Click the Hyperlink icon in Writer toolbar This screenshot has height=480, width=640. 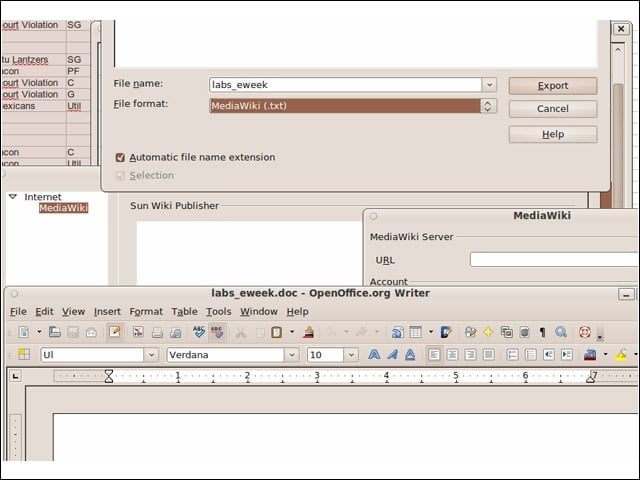(x=398, y=332)
